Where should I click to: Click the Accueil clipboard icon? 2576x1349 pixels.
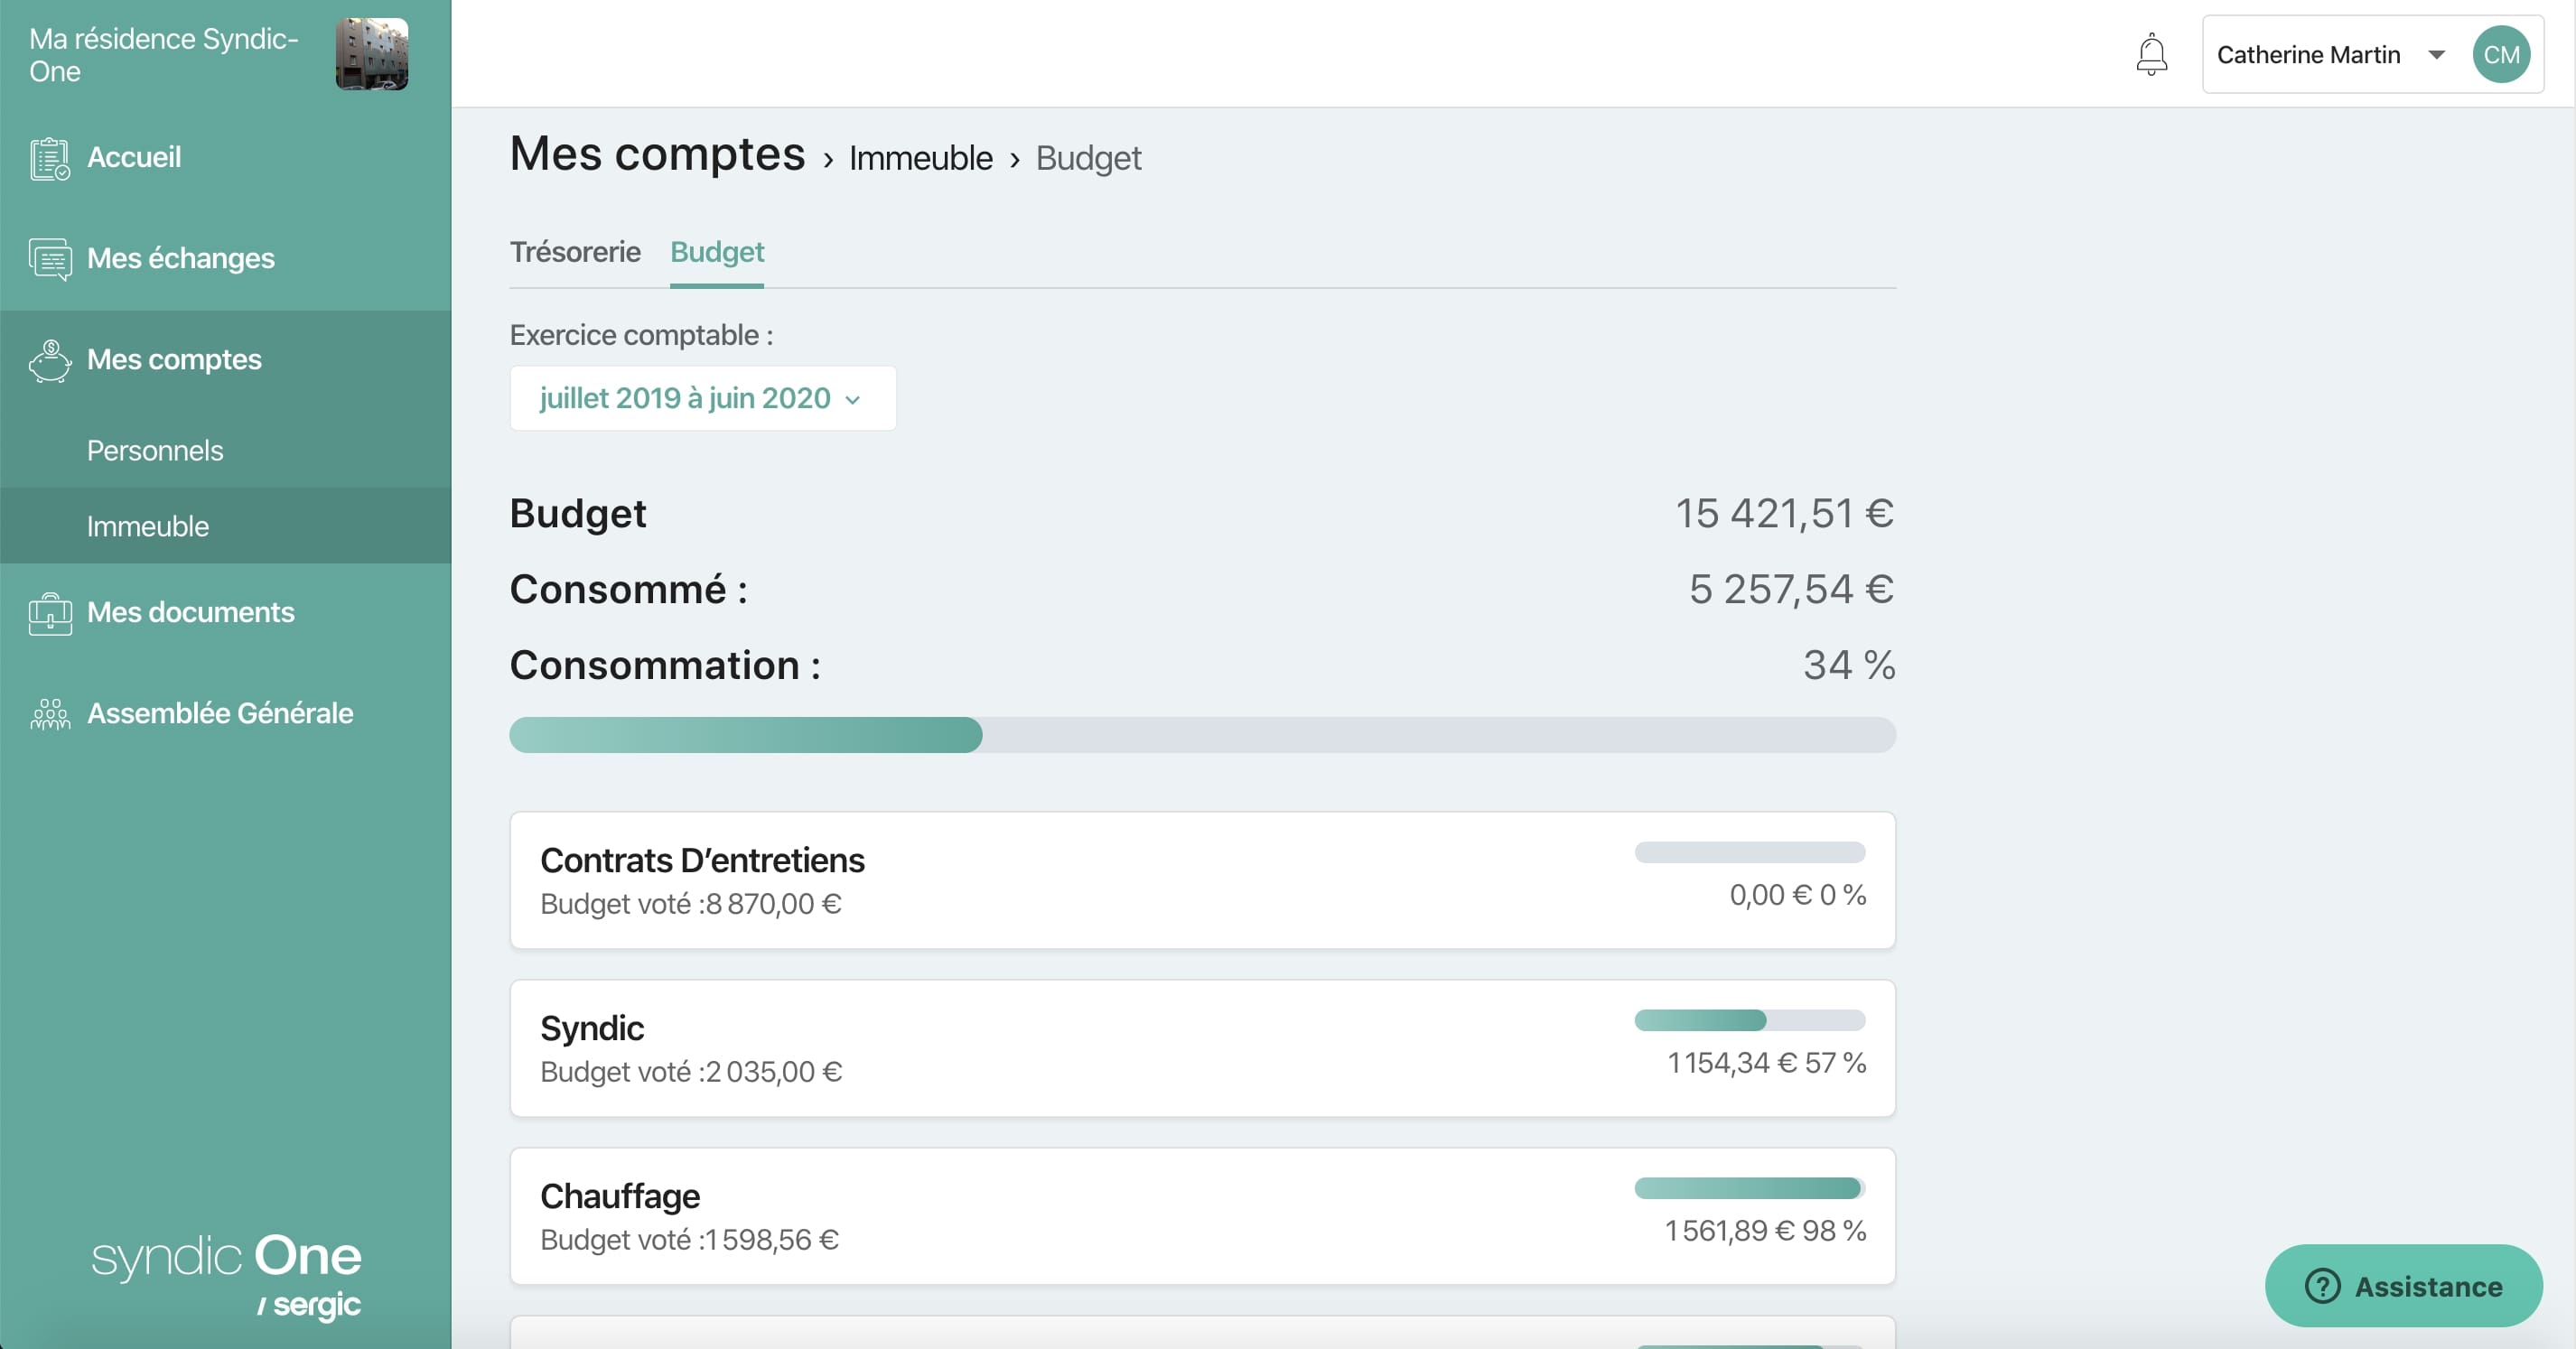coord(50,158)
